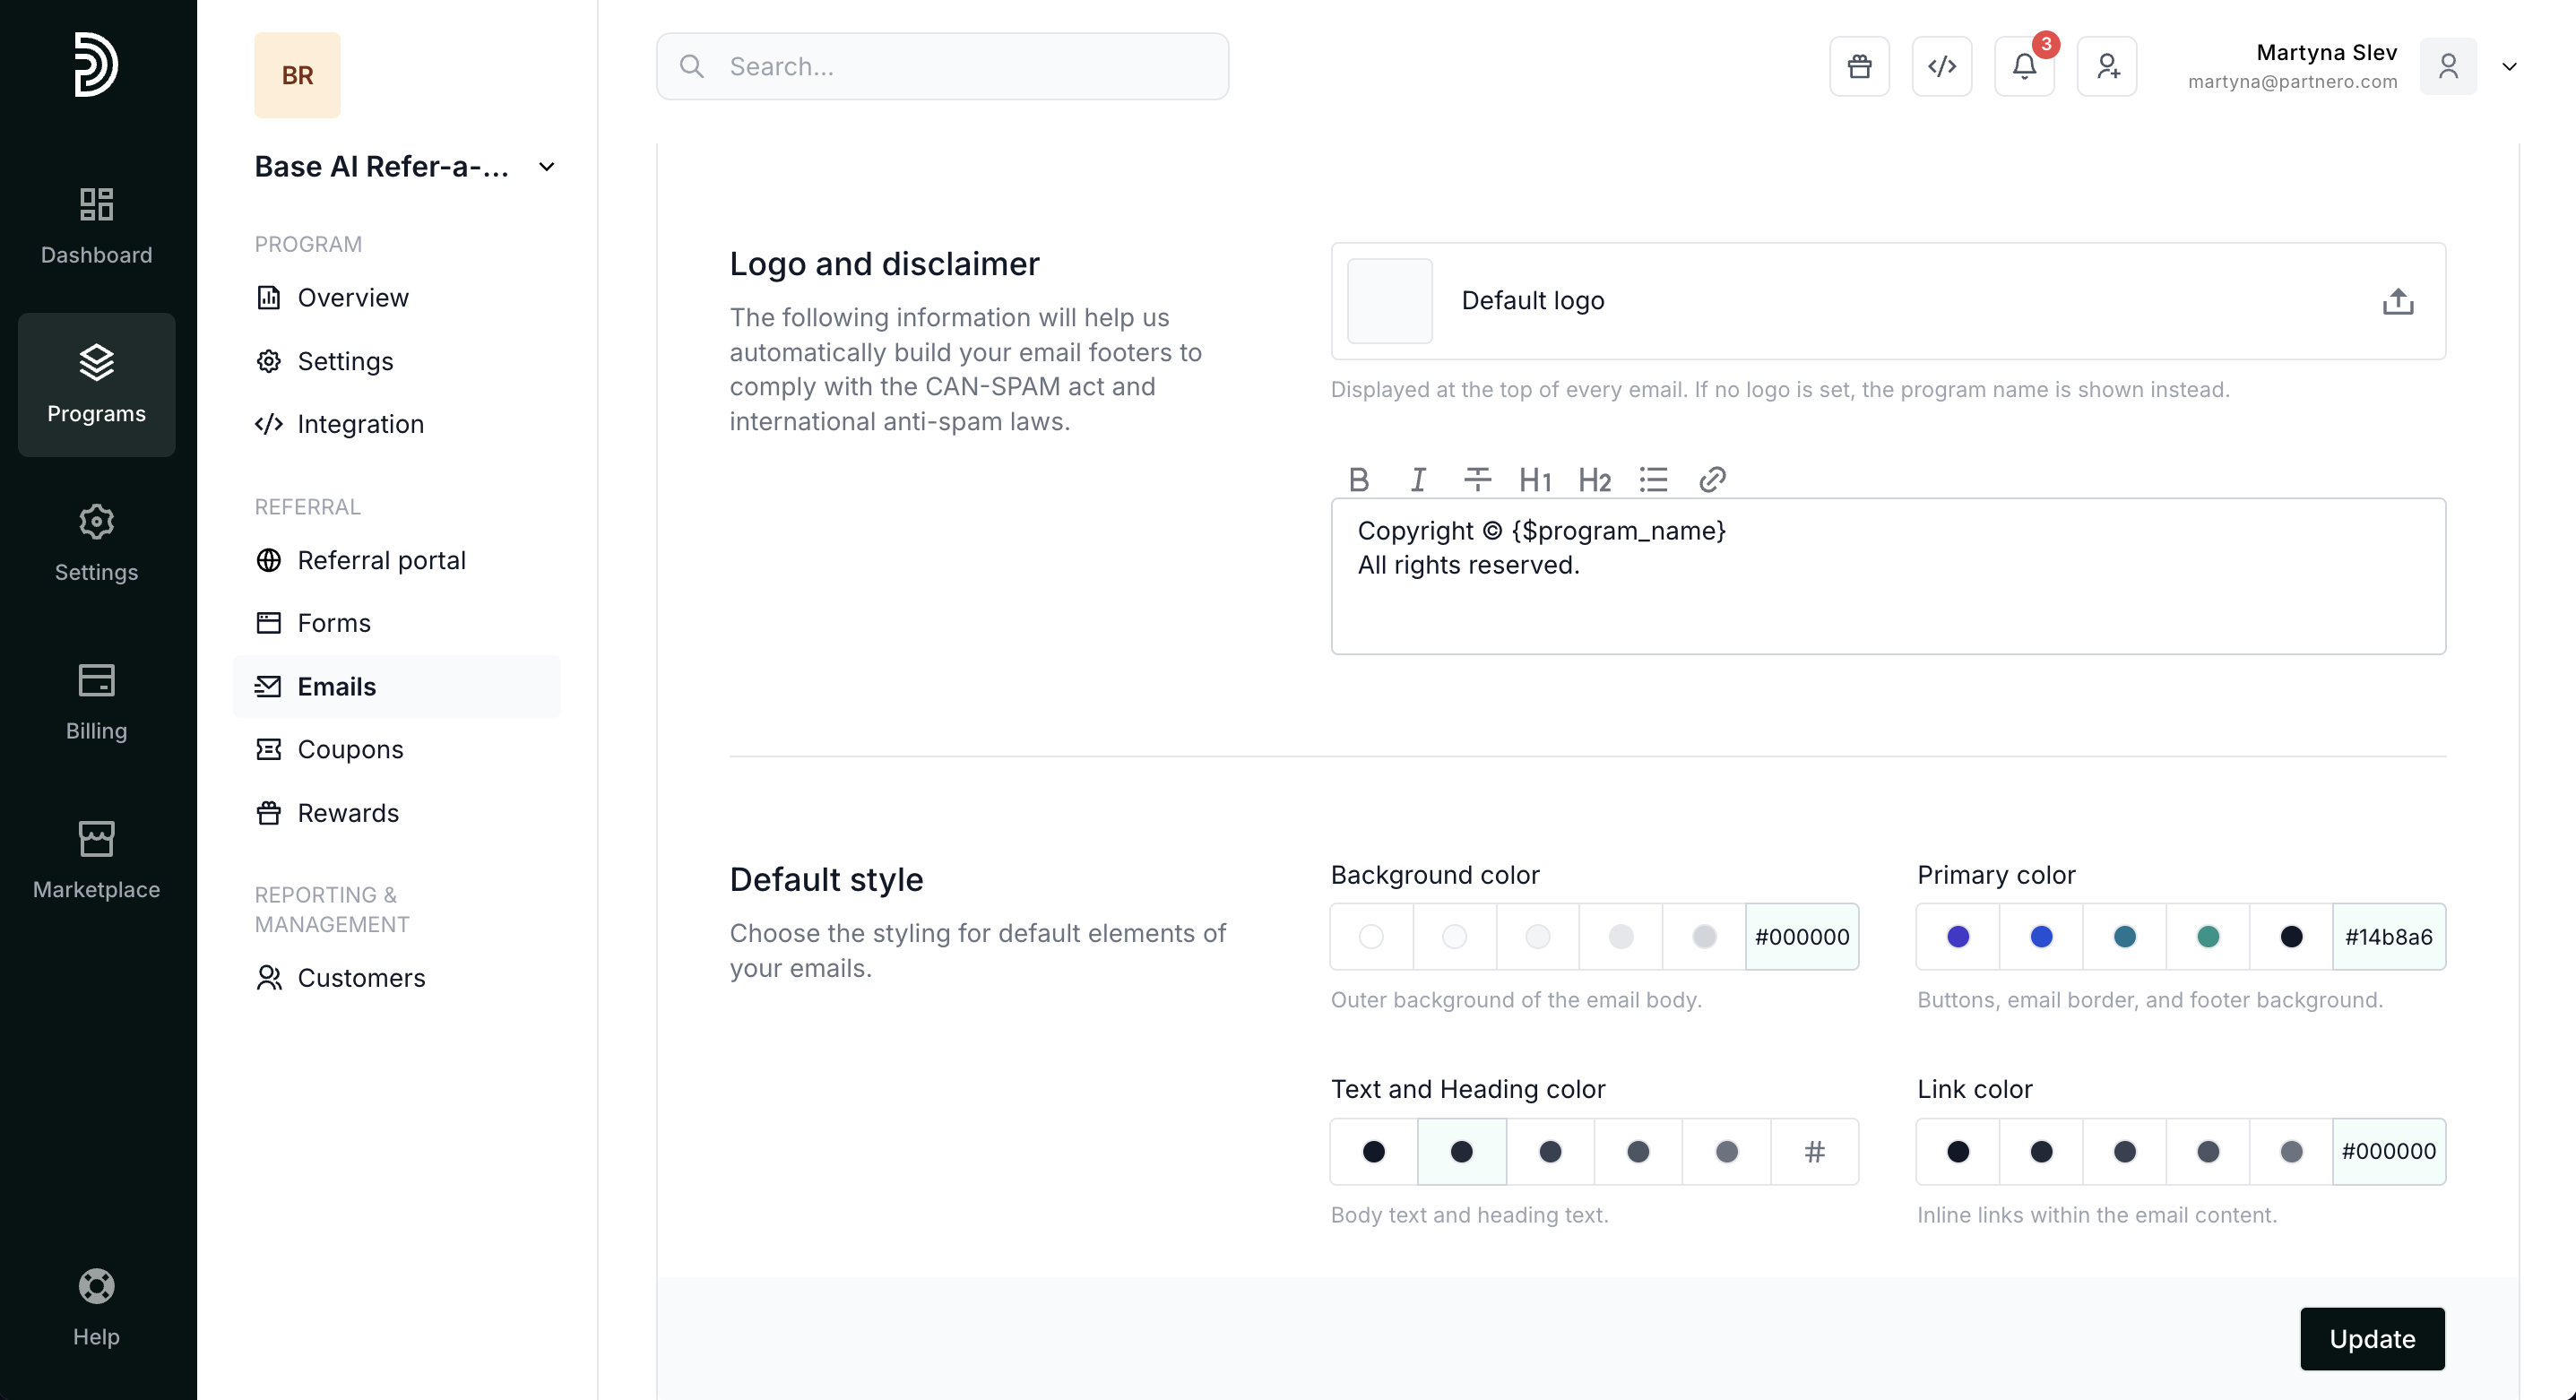
Task: Select the teal green Primary color swatch
Action: (2208, 936)
